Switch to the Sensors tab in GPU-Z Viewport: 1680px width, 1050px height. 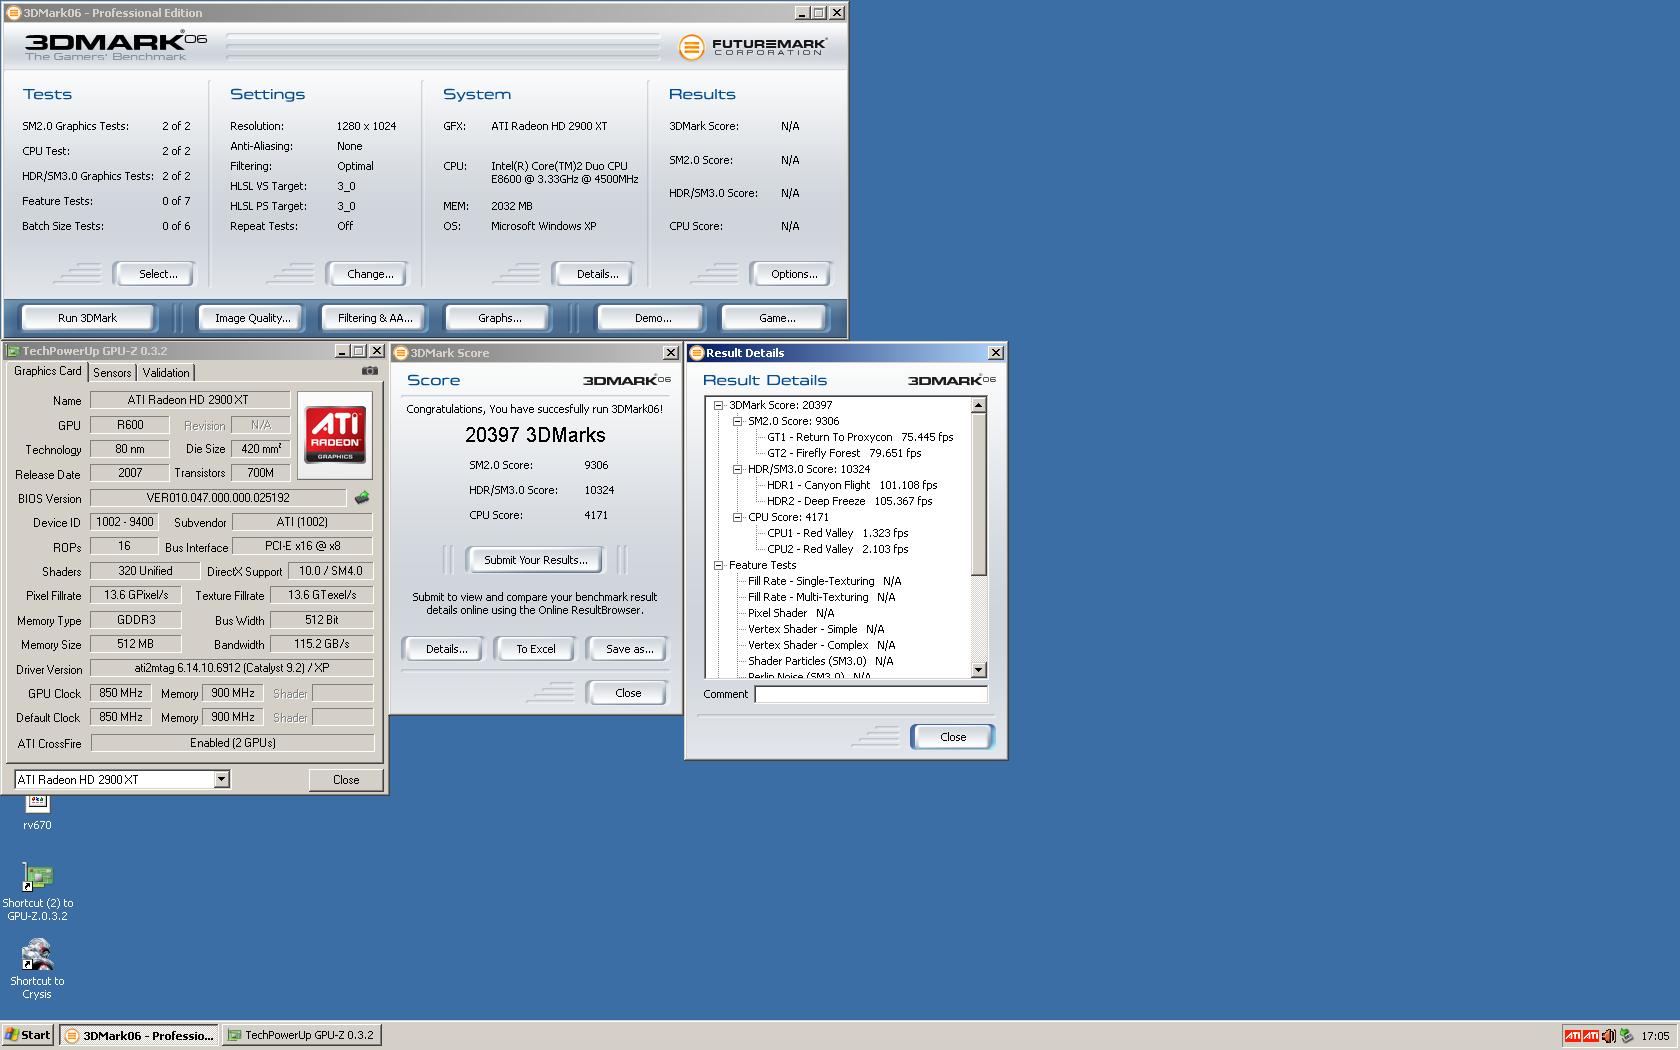(112, 372)
